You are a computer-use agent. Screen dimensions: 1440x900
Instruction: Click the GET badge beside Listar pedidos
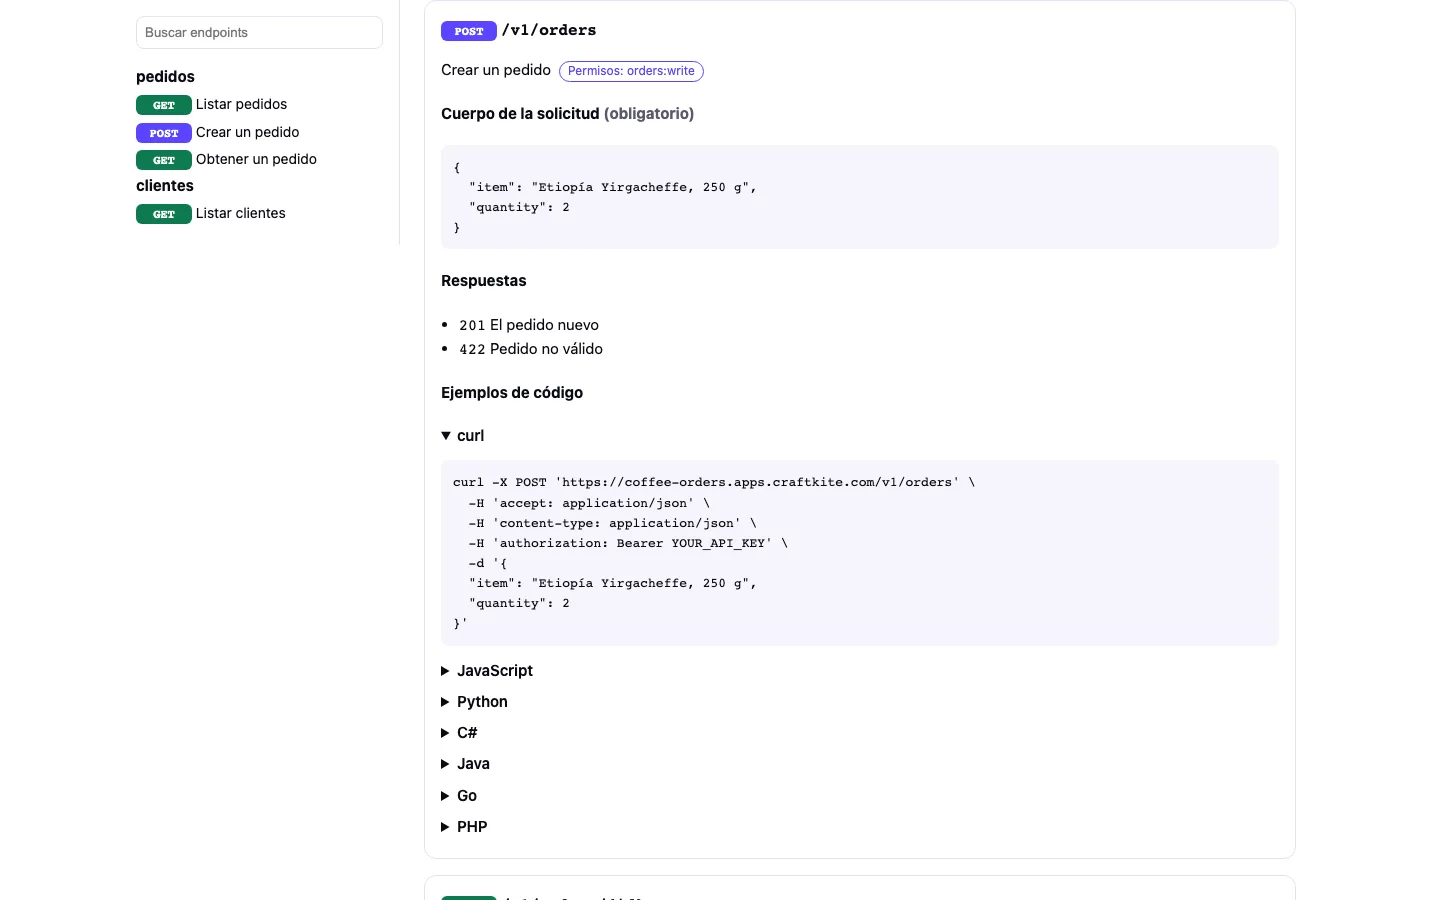click(164, 105)
